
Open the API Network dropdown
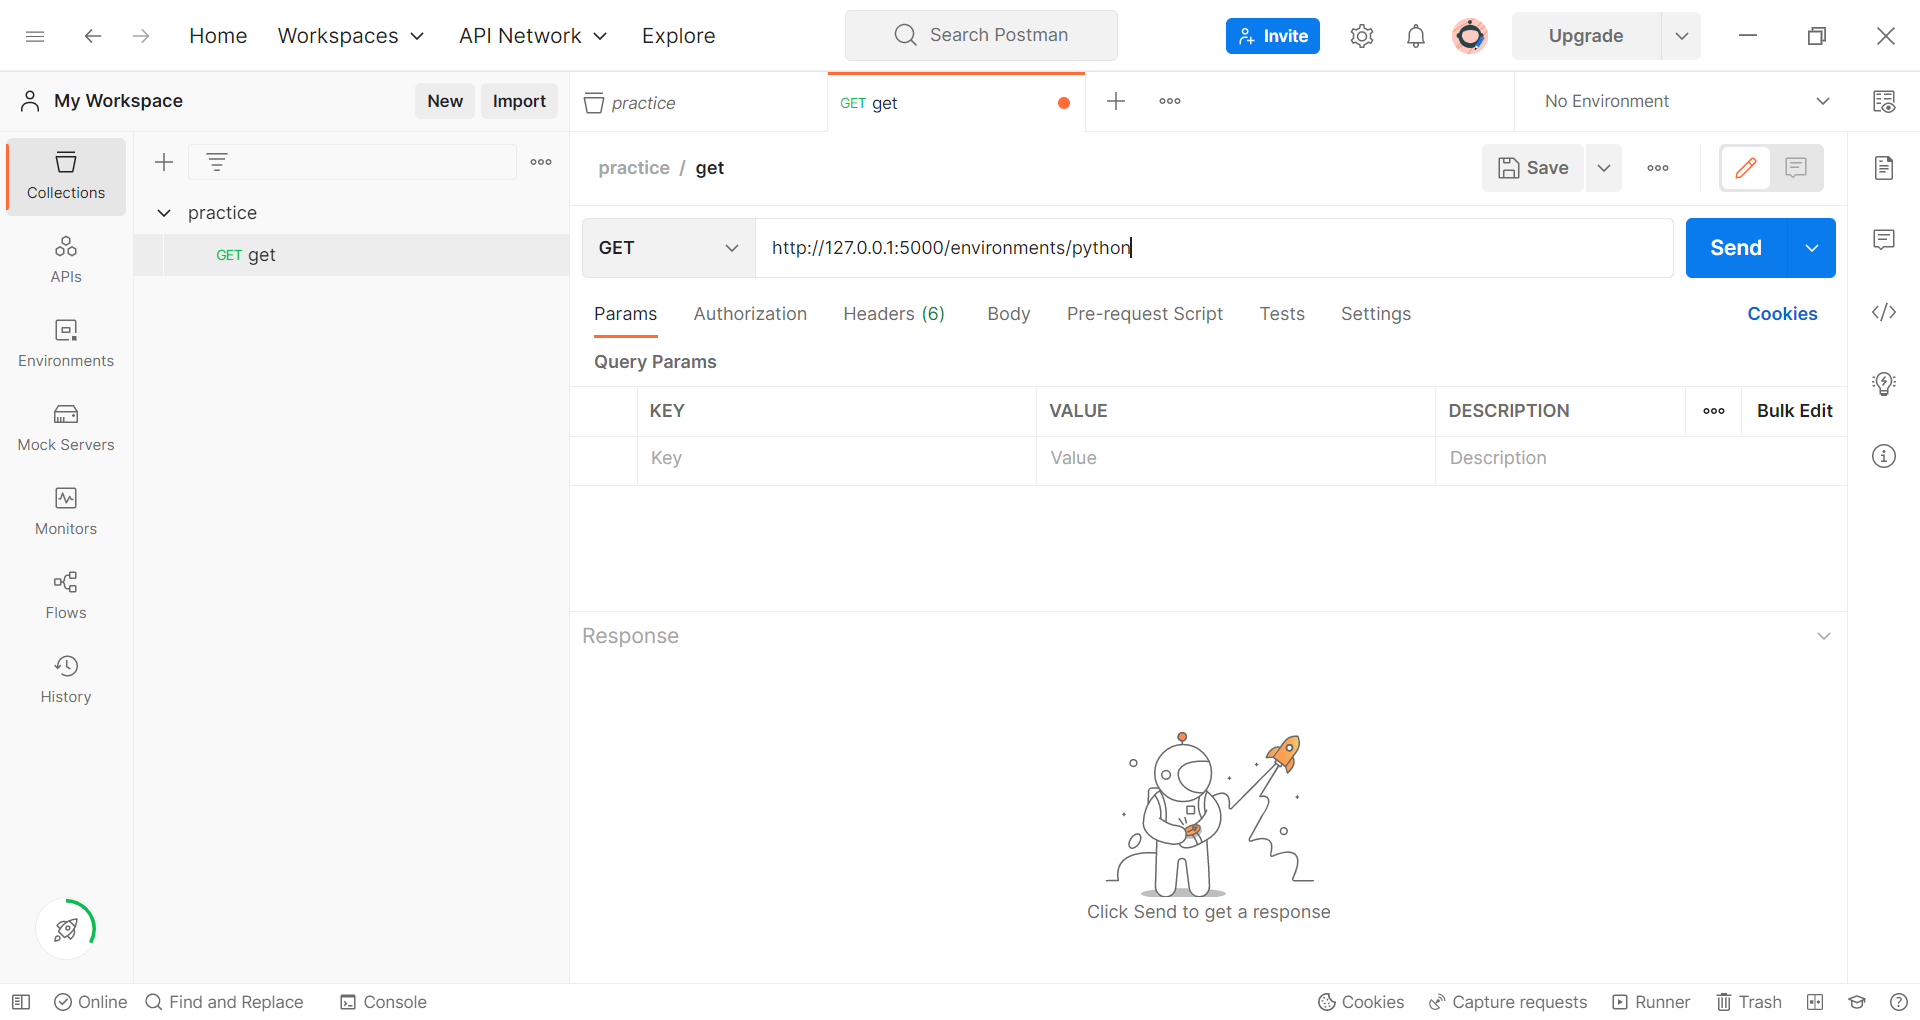point(533,36)
